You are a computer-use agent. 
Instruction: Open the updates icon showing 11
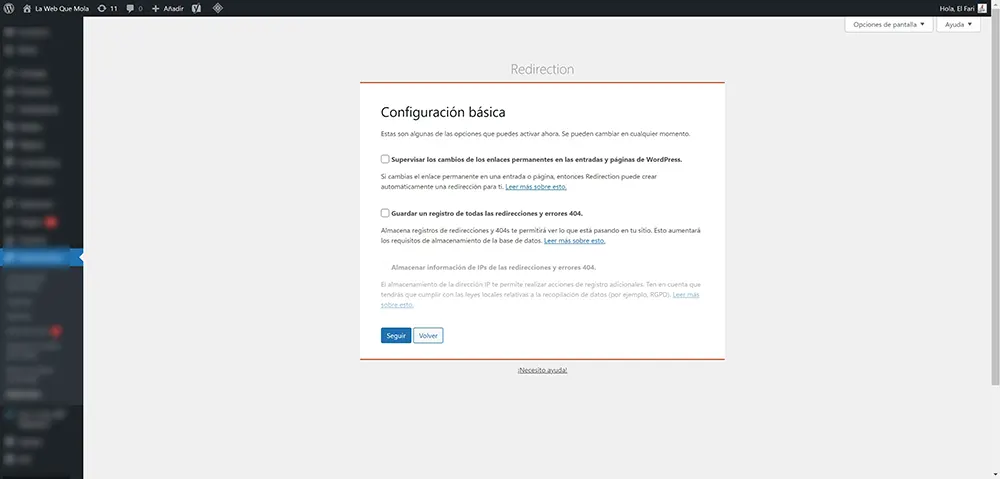coord(102,8)
